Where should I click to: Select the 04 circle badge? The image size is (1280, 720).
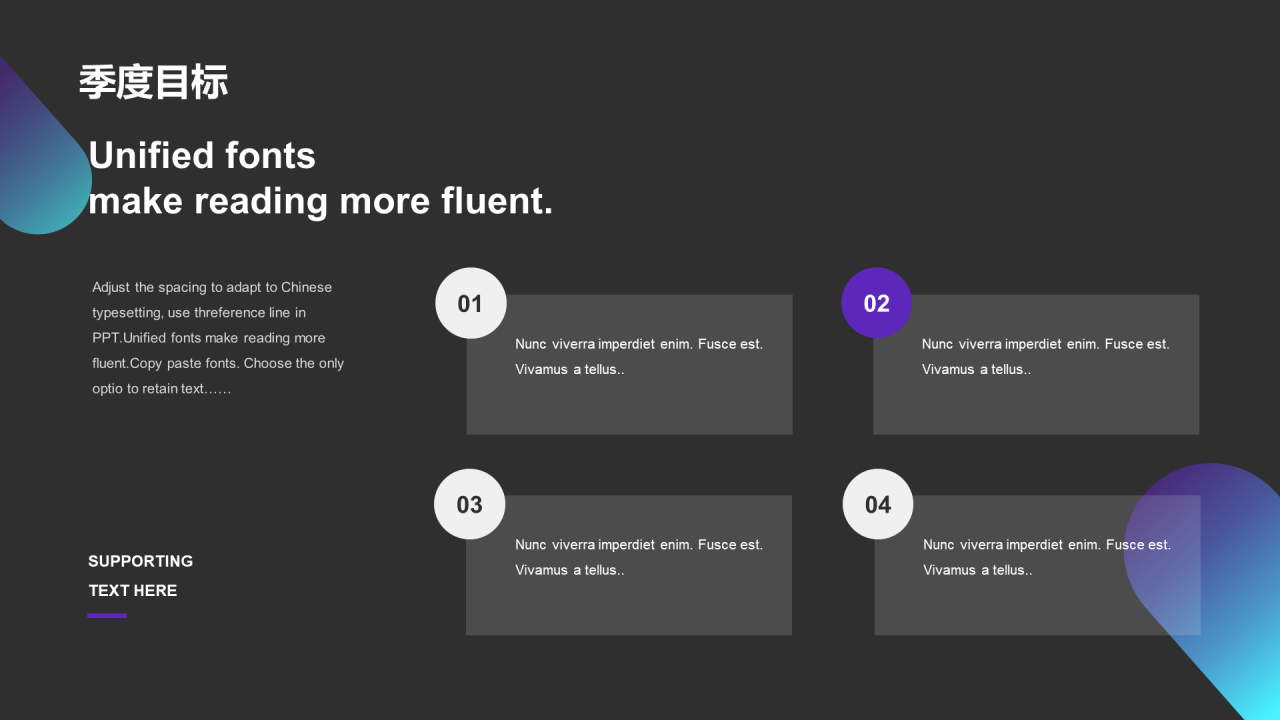pos(878,504)
